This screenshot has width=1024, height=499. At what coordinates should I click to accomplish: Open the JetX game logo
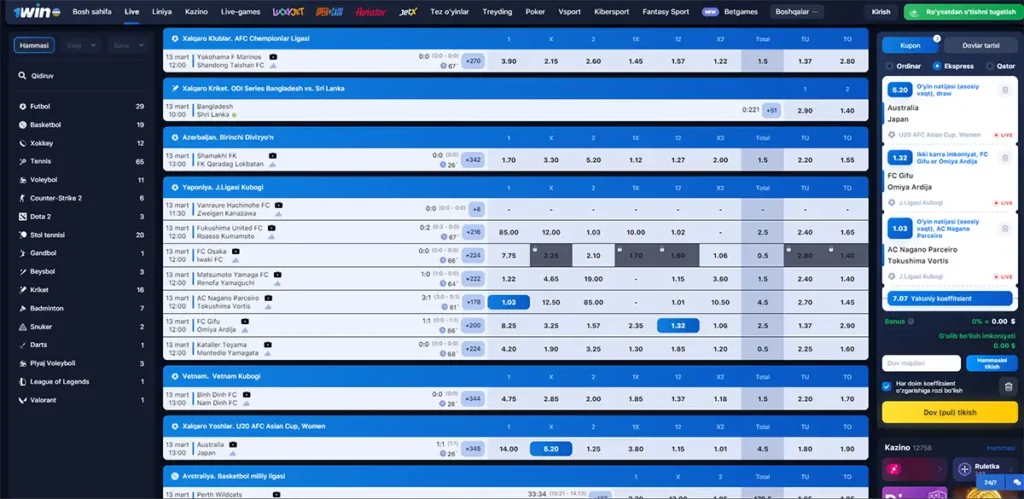408,12
